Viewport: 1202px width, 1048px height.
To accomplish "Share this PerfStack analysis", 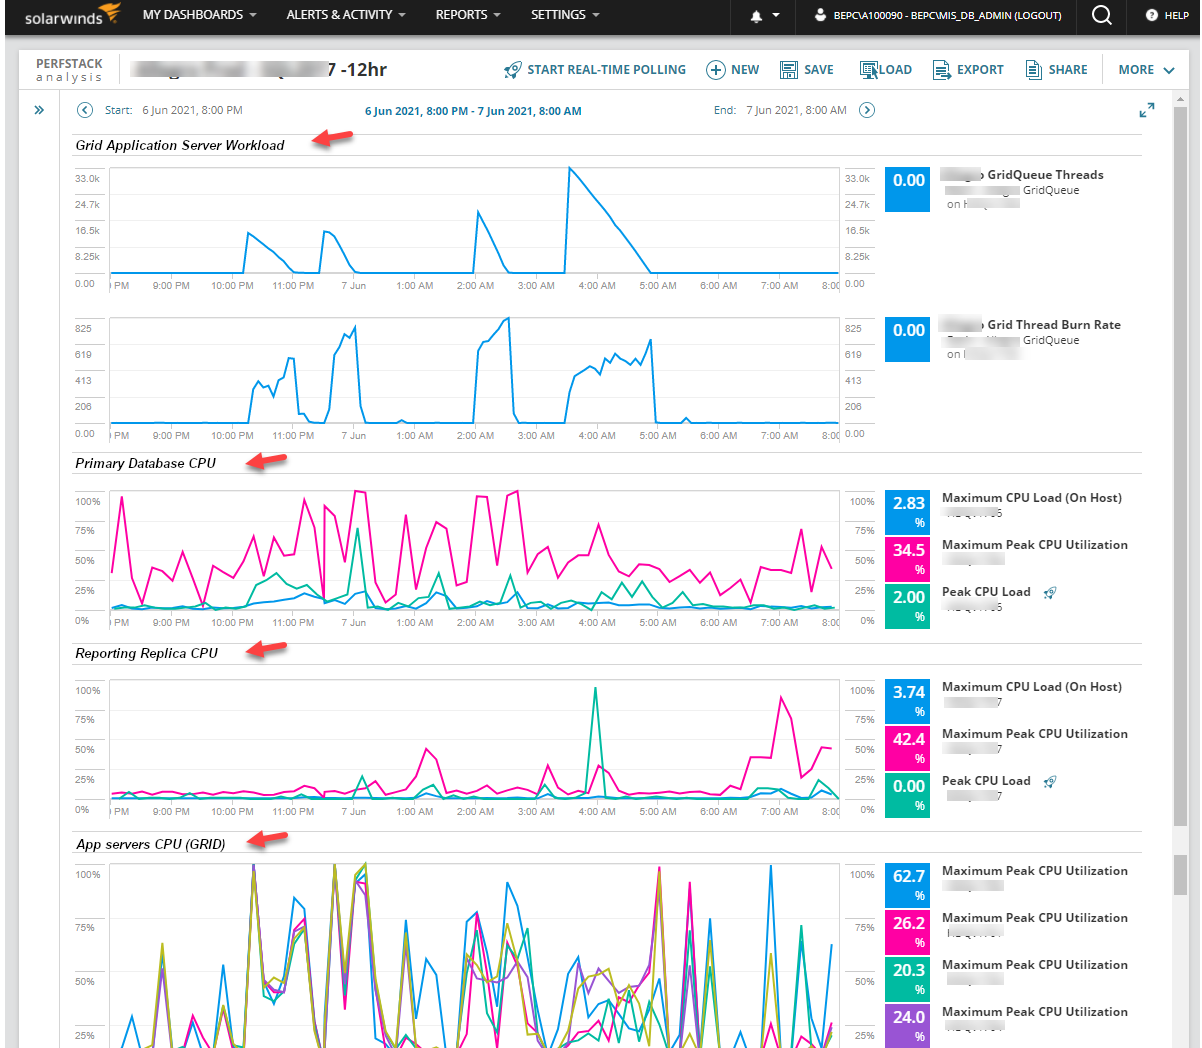I will [x=1057, y=70].
